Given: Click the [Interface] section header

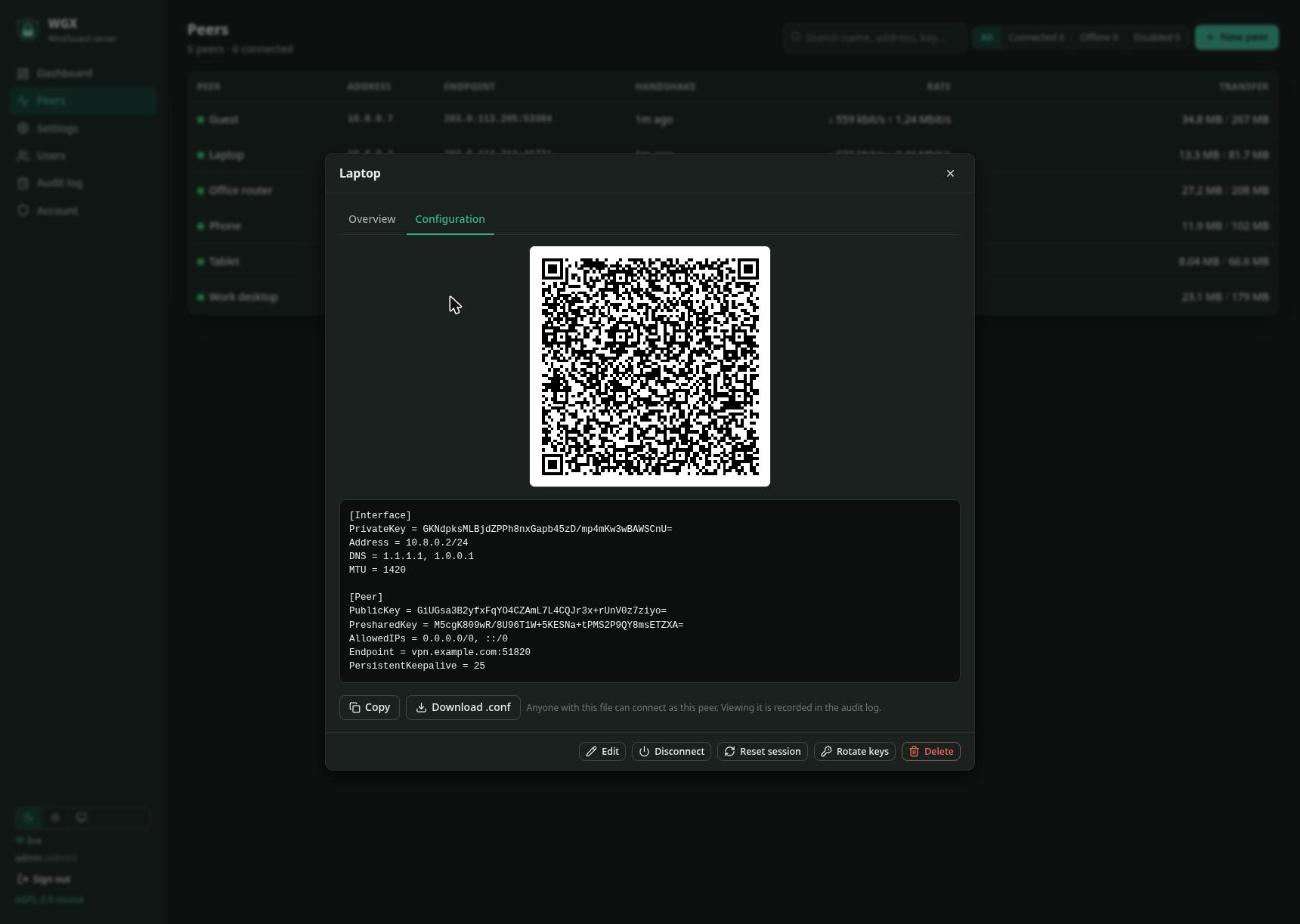Looking at the screenshot, I should coord(380,515).
